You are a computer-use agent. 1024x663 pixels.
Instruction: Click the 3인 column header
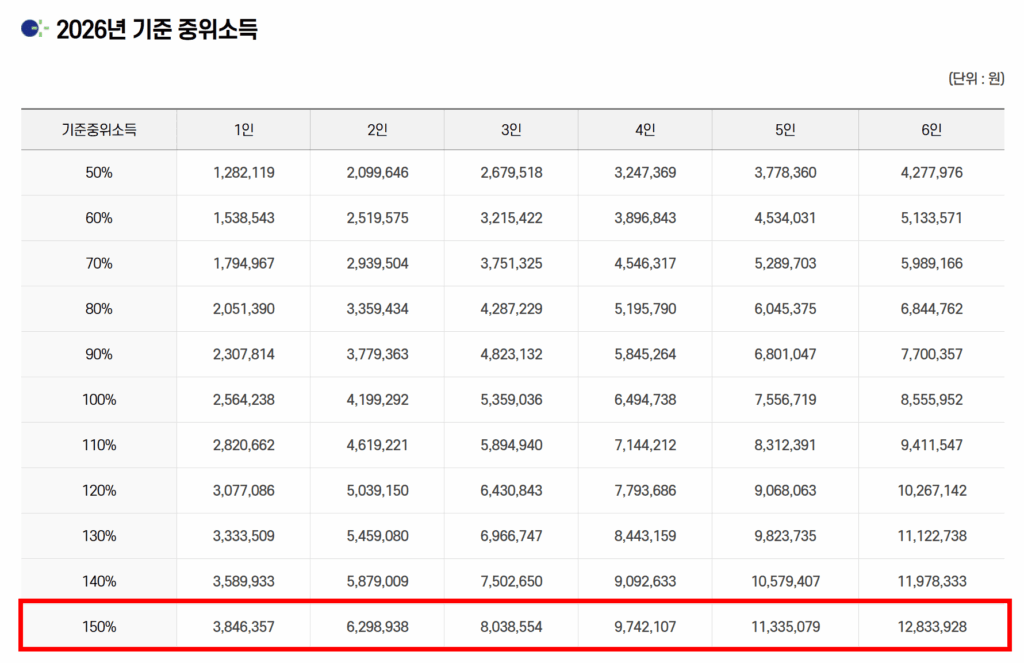click(511, 129)
